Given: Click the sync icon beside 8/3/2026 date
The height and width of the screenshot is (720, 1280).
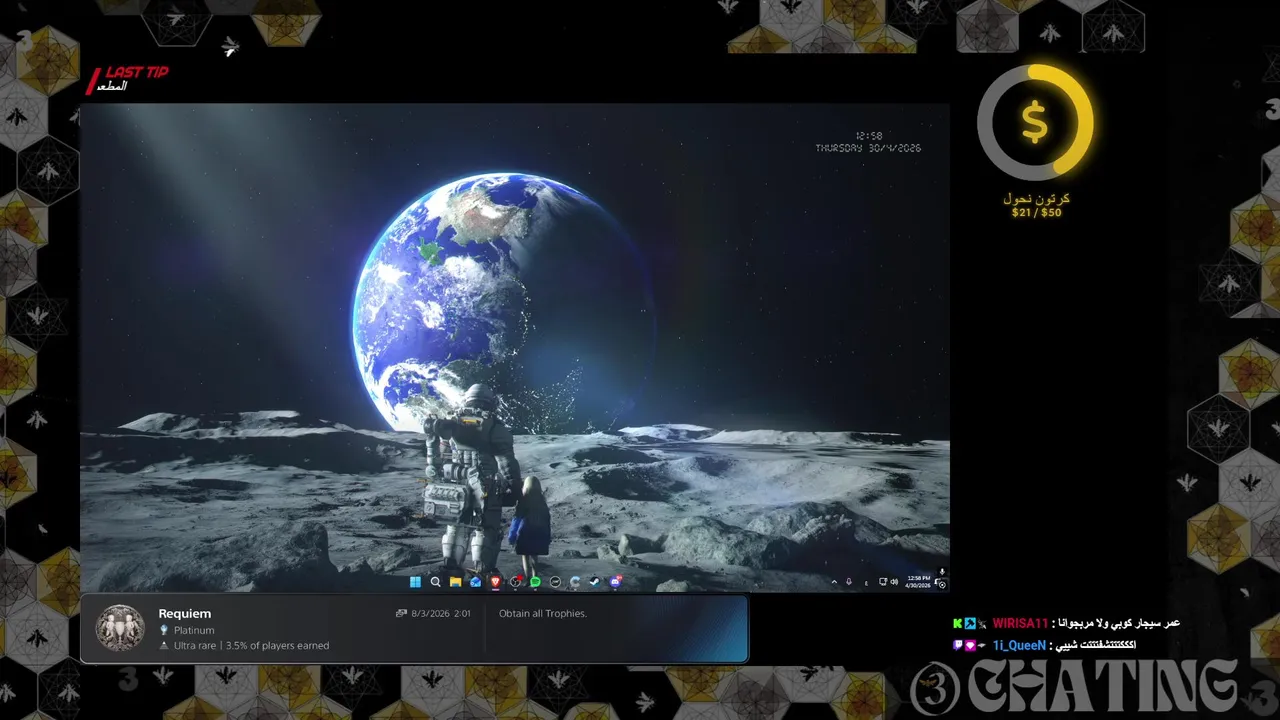Looking at the screenshot, I should pos(401,614).
